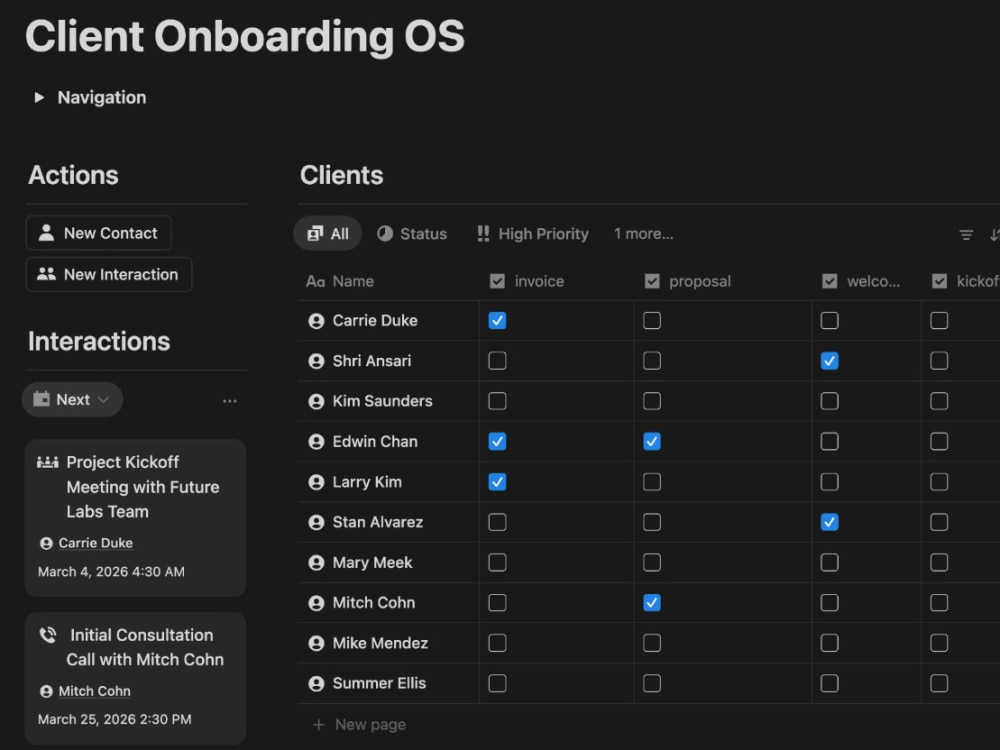Click person icon beside Mitch Cohn table row
The width and height of the screenshot is (1000, 750).
tap(316, 603)
